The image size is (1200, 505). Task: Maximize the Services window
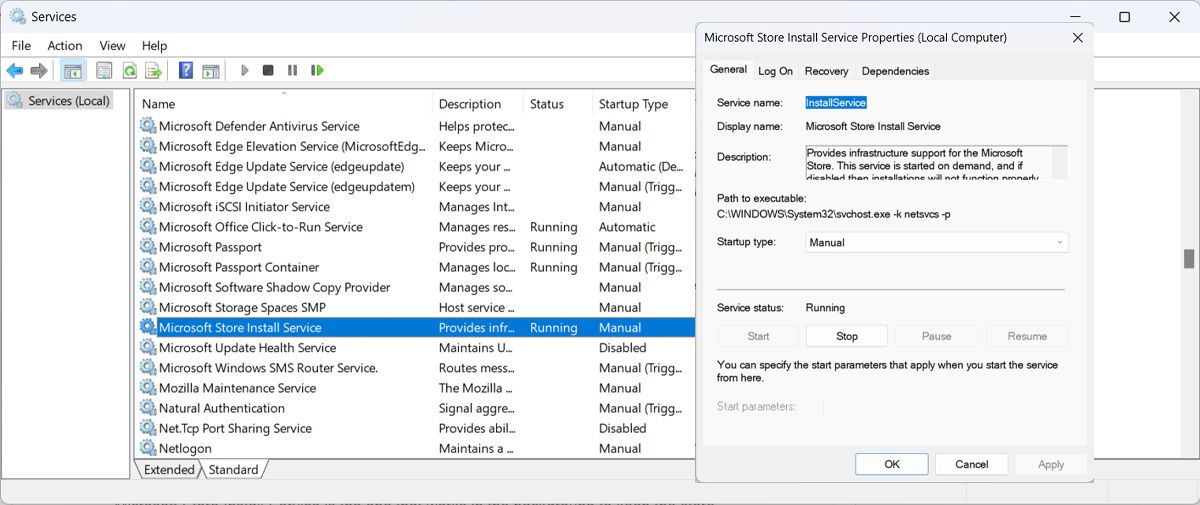coord(1124,17)
